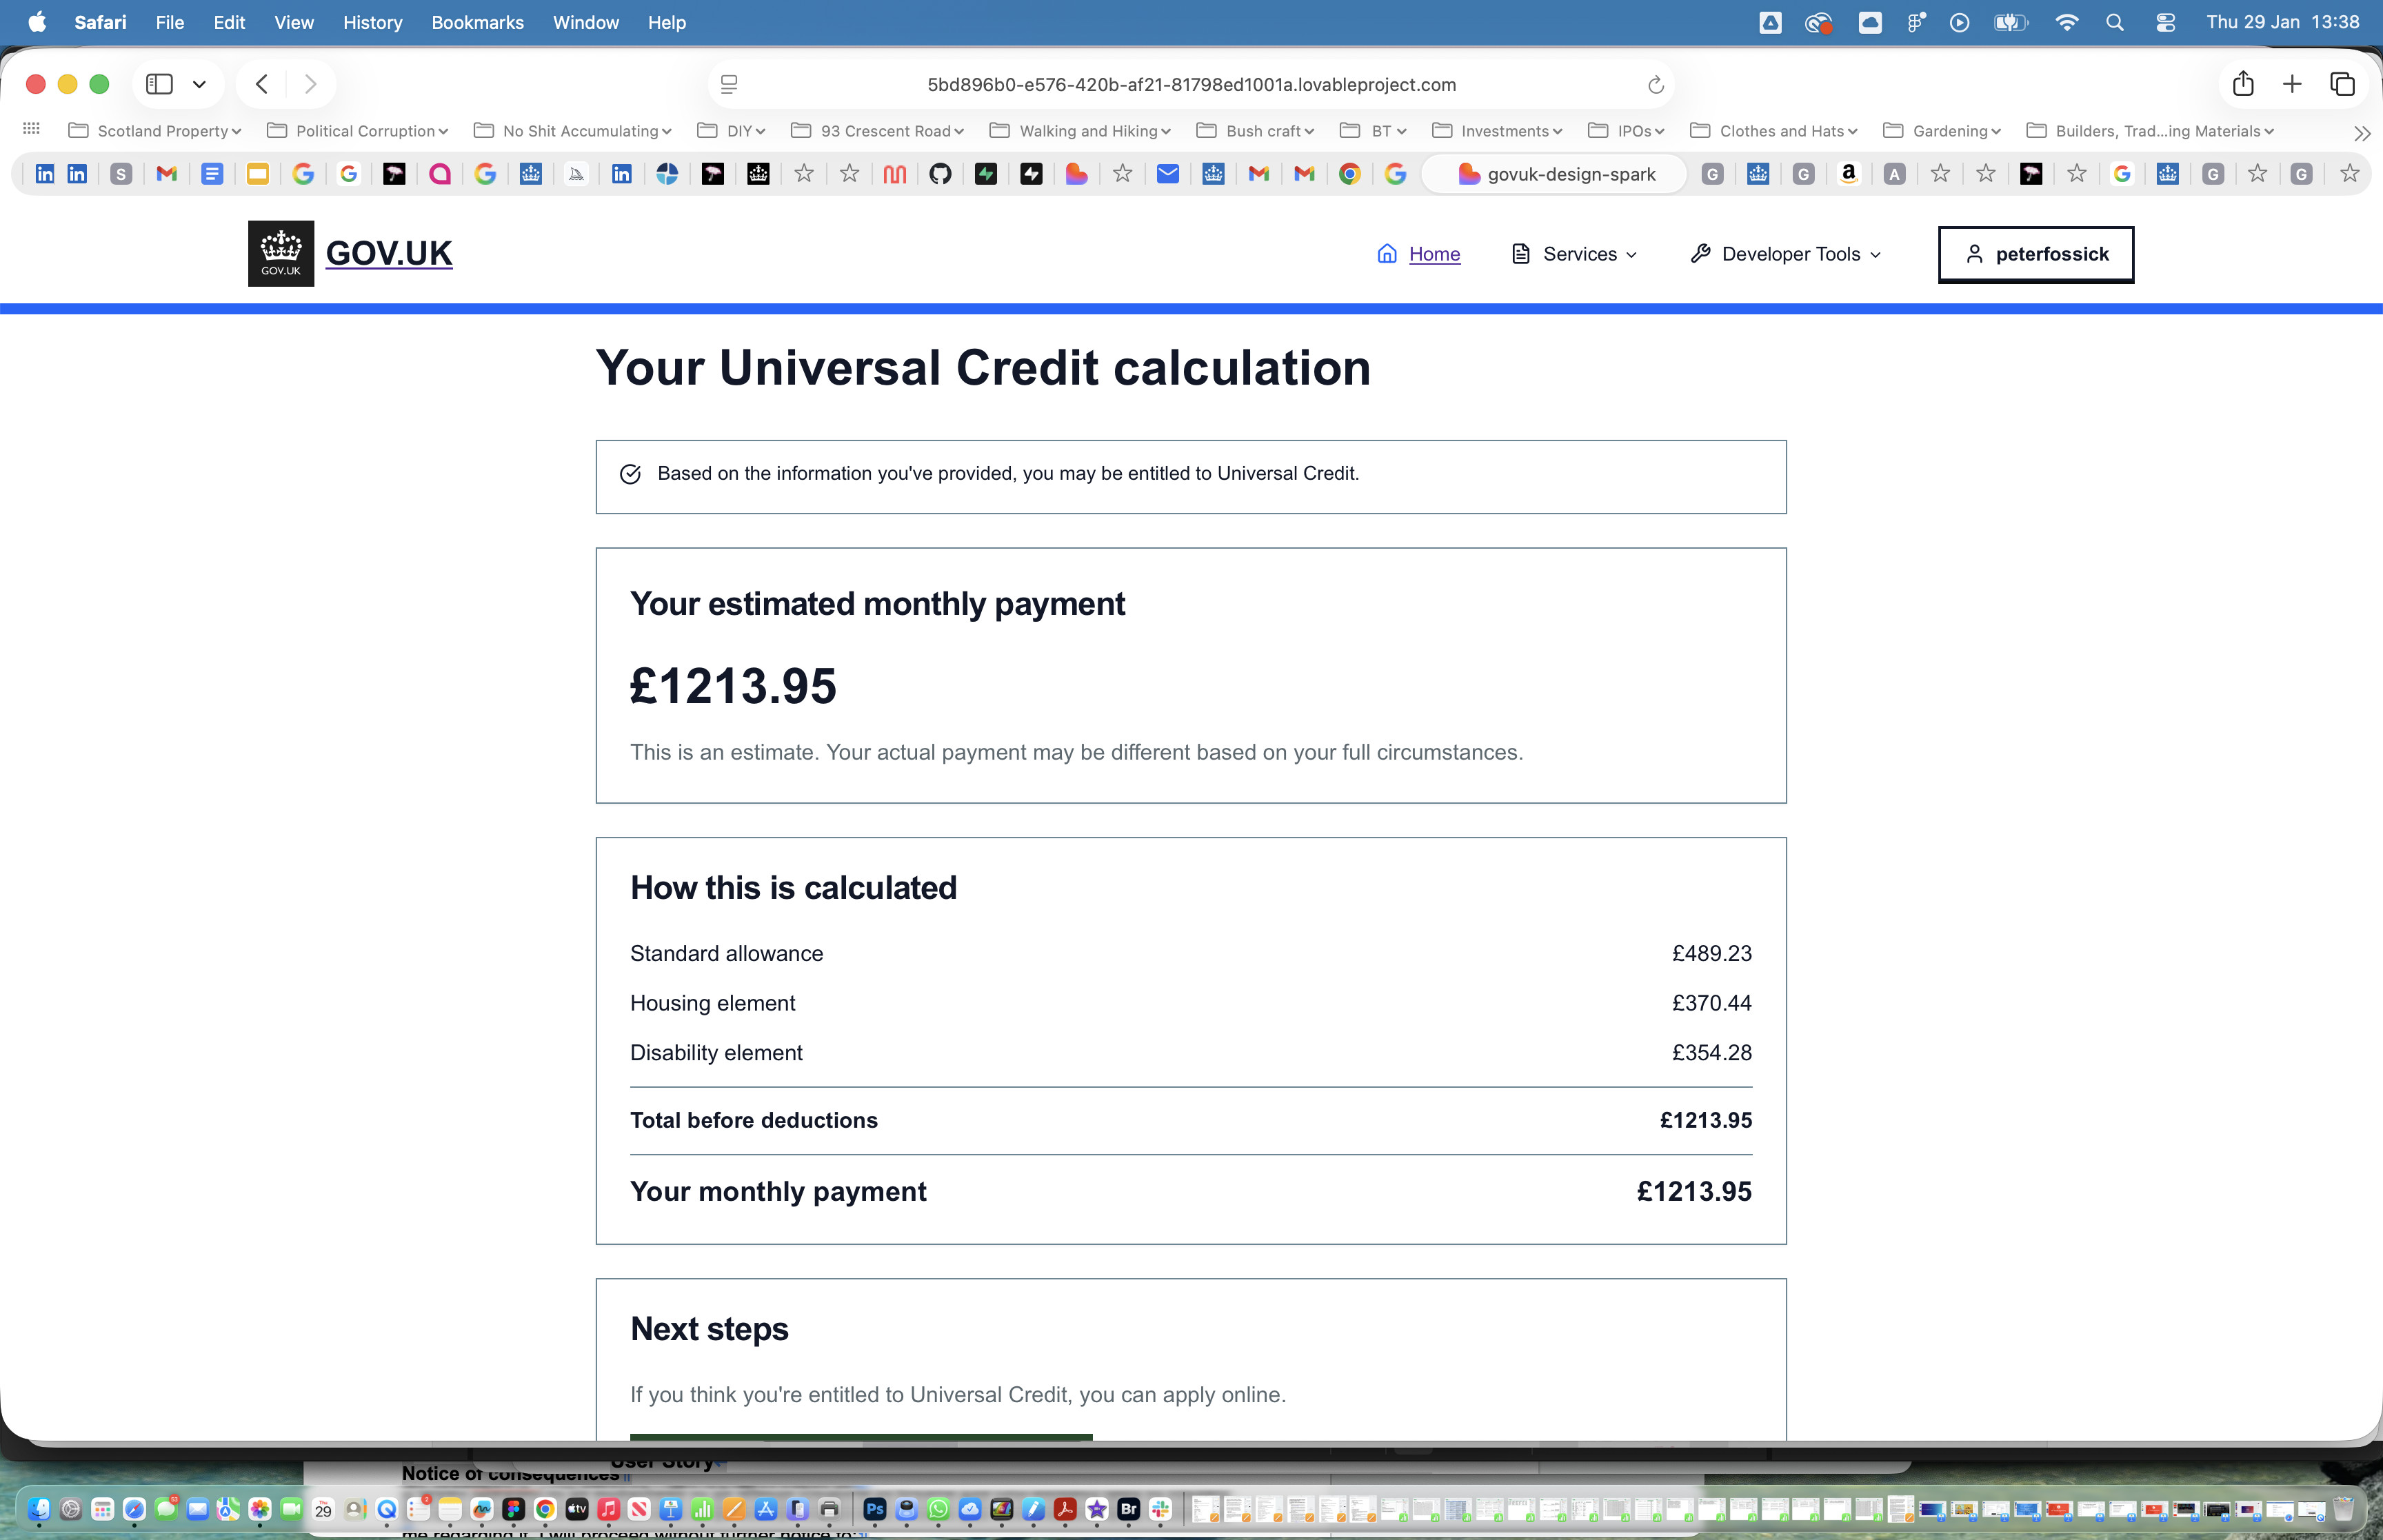Open macOS Control Centre toggles
Viewport: 2383px width, 1540px height.
click(x=2165, y=22)
